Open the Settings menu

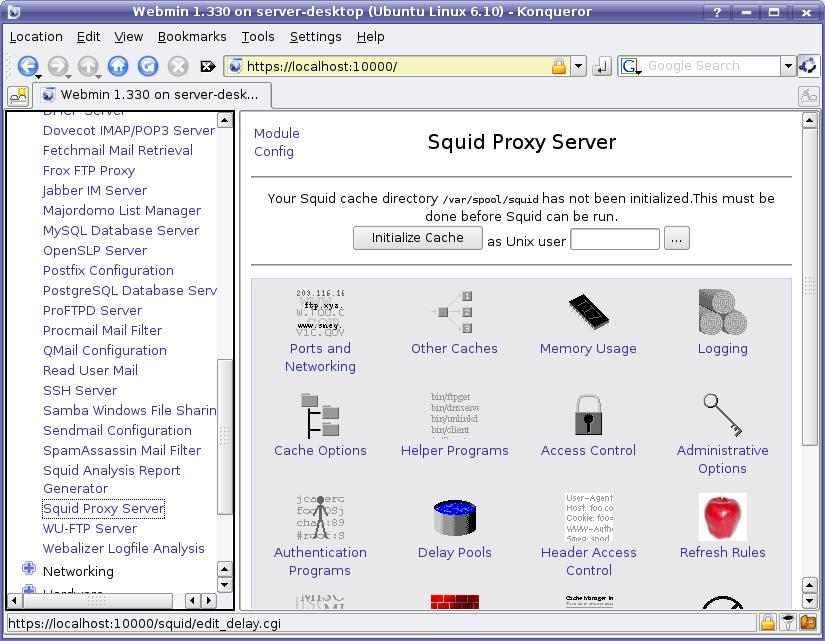coord(316,37)
